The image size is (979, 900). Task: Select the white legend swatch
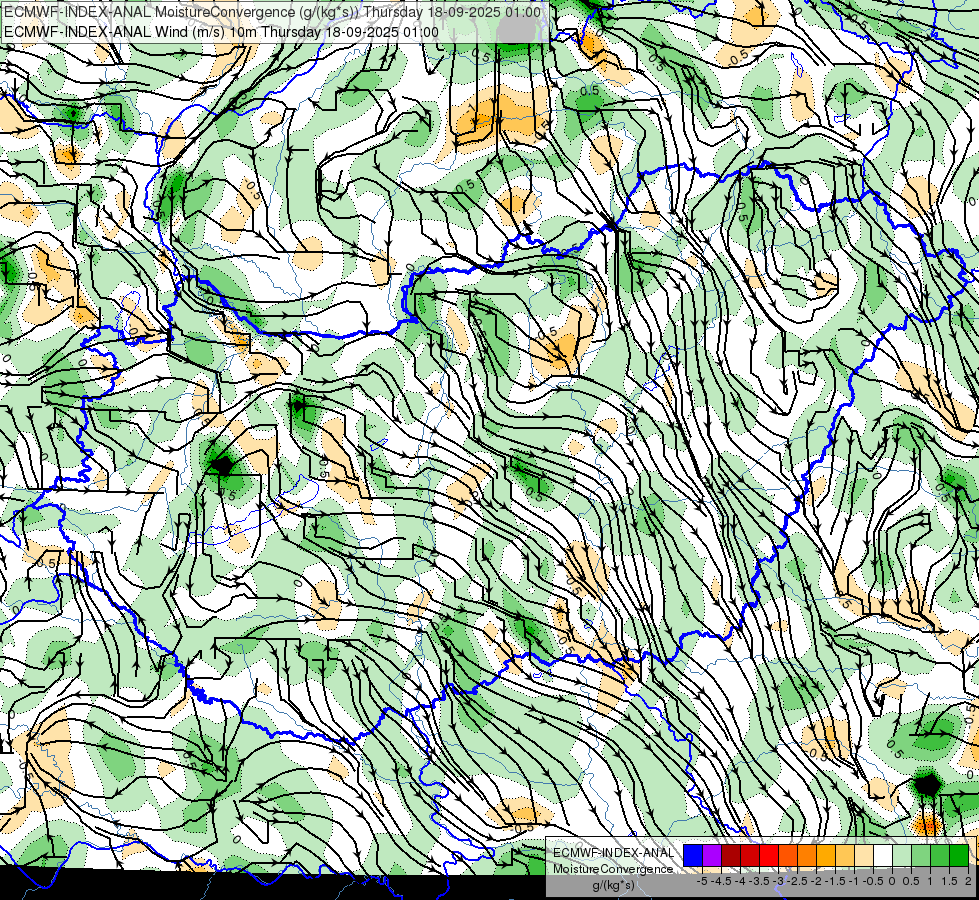click(883, 856)
